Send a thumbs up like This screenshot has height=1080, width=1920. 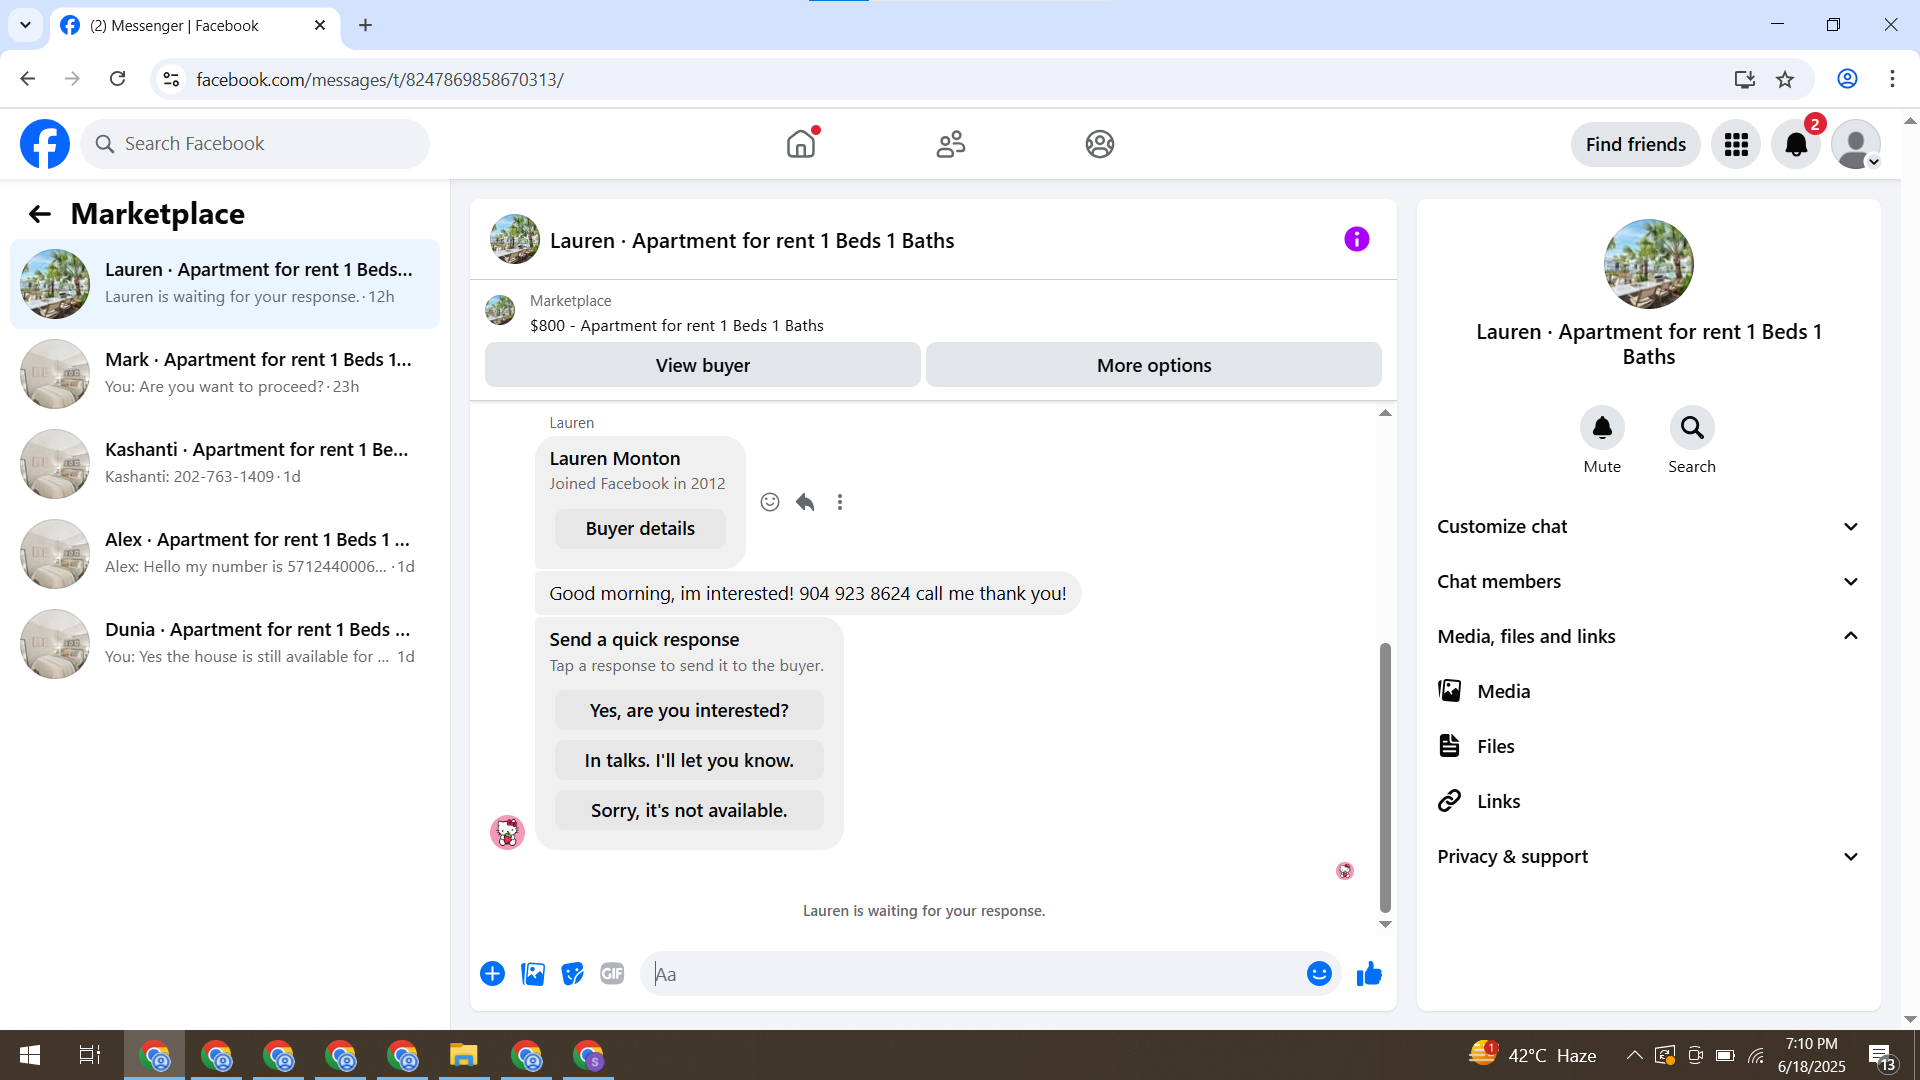point(1369,974)
